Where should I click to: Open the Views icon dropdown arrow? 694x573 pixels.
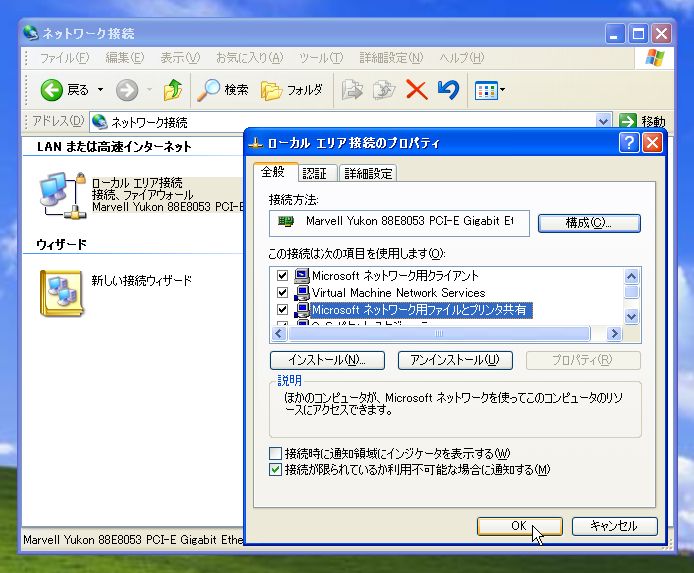pyautogui.click(x=502, y=90)
